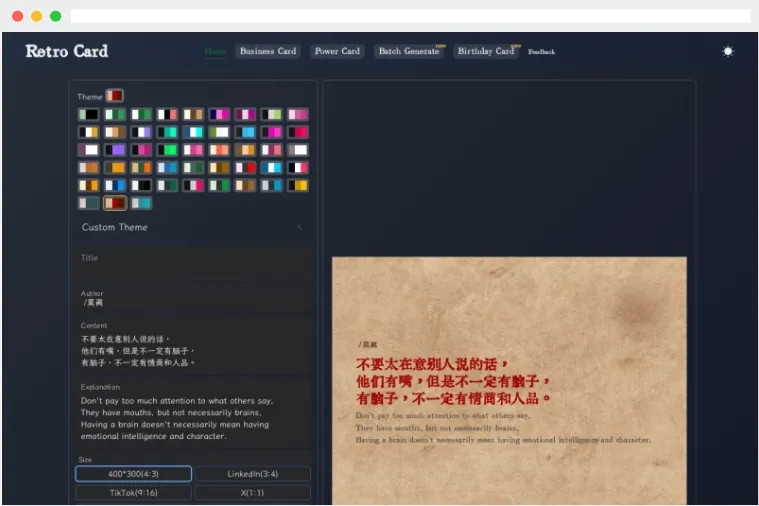
Task: Select the black theme swatch in first row
Action: point(89,115)
